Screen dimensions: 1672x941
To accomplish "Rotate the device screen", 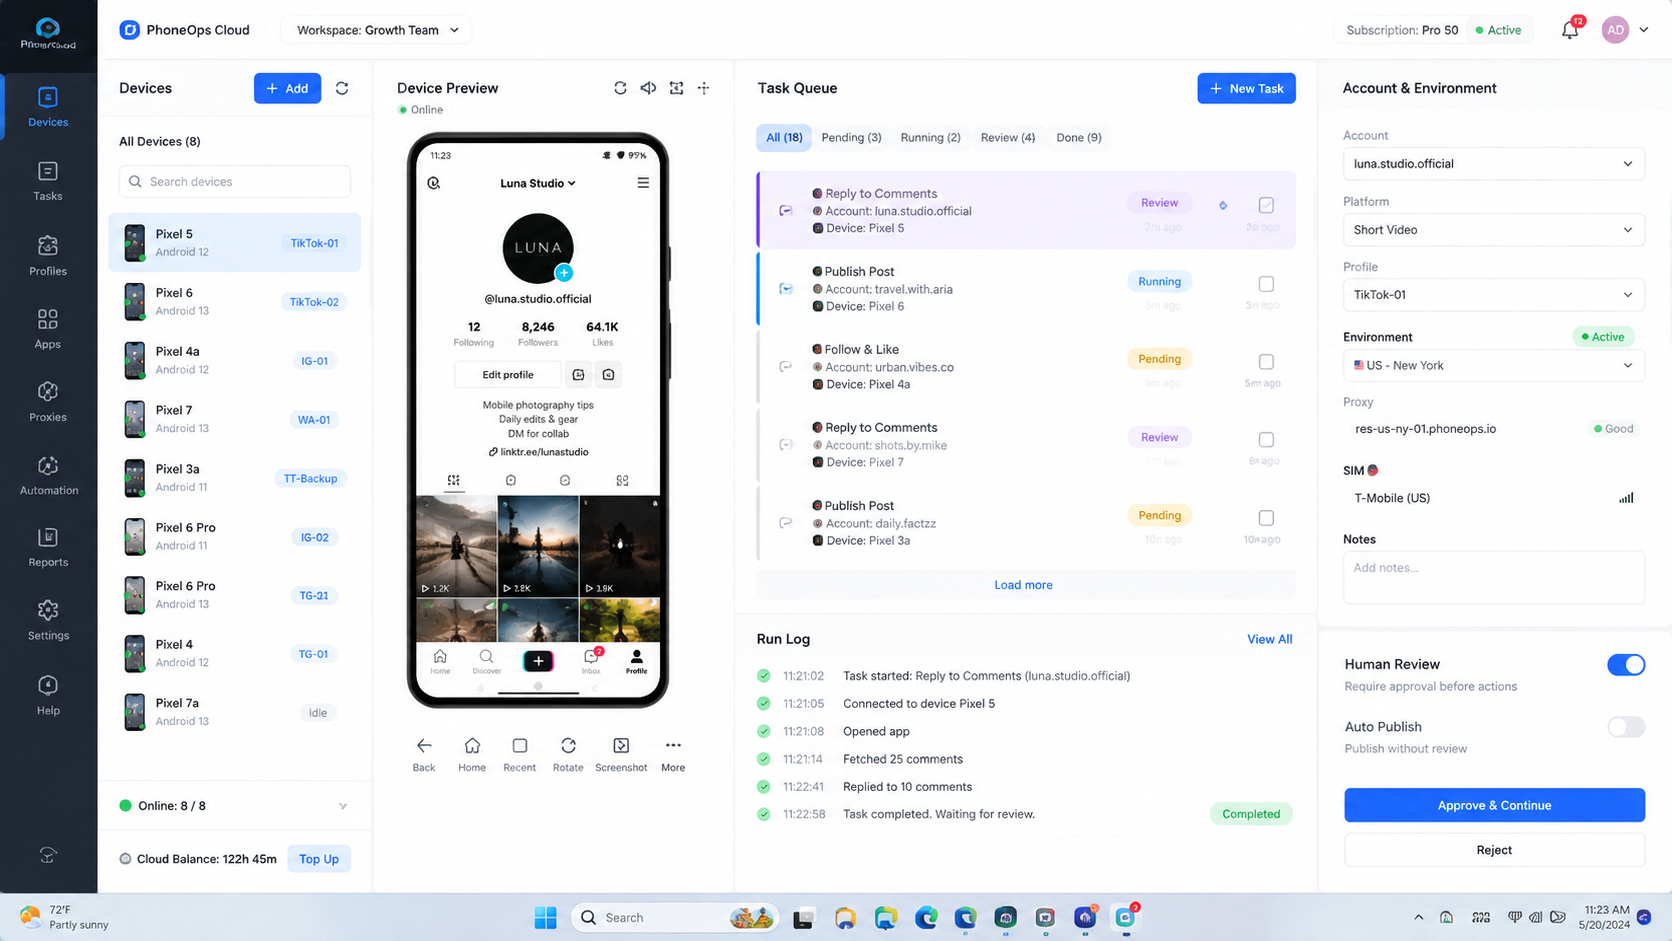I will point(568,754).
